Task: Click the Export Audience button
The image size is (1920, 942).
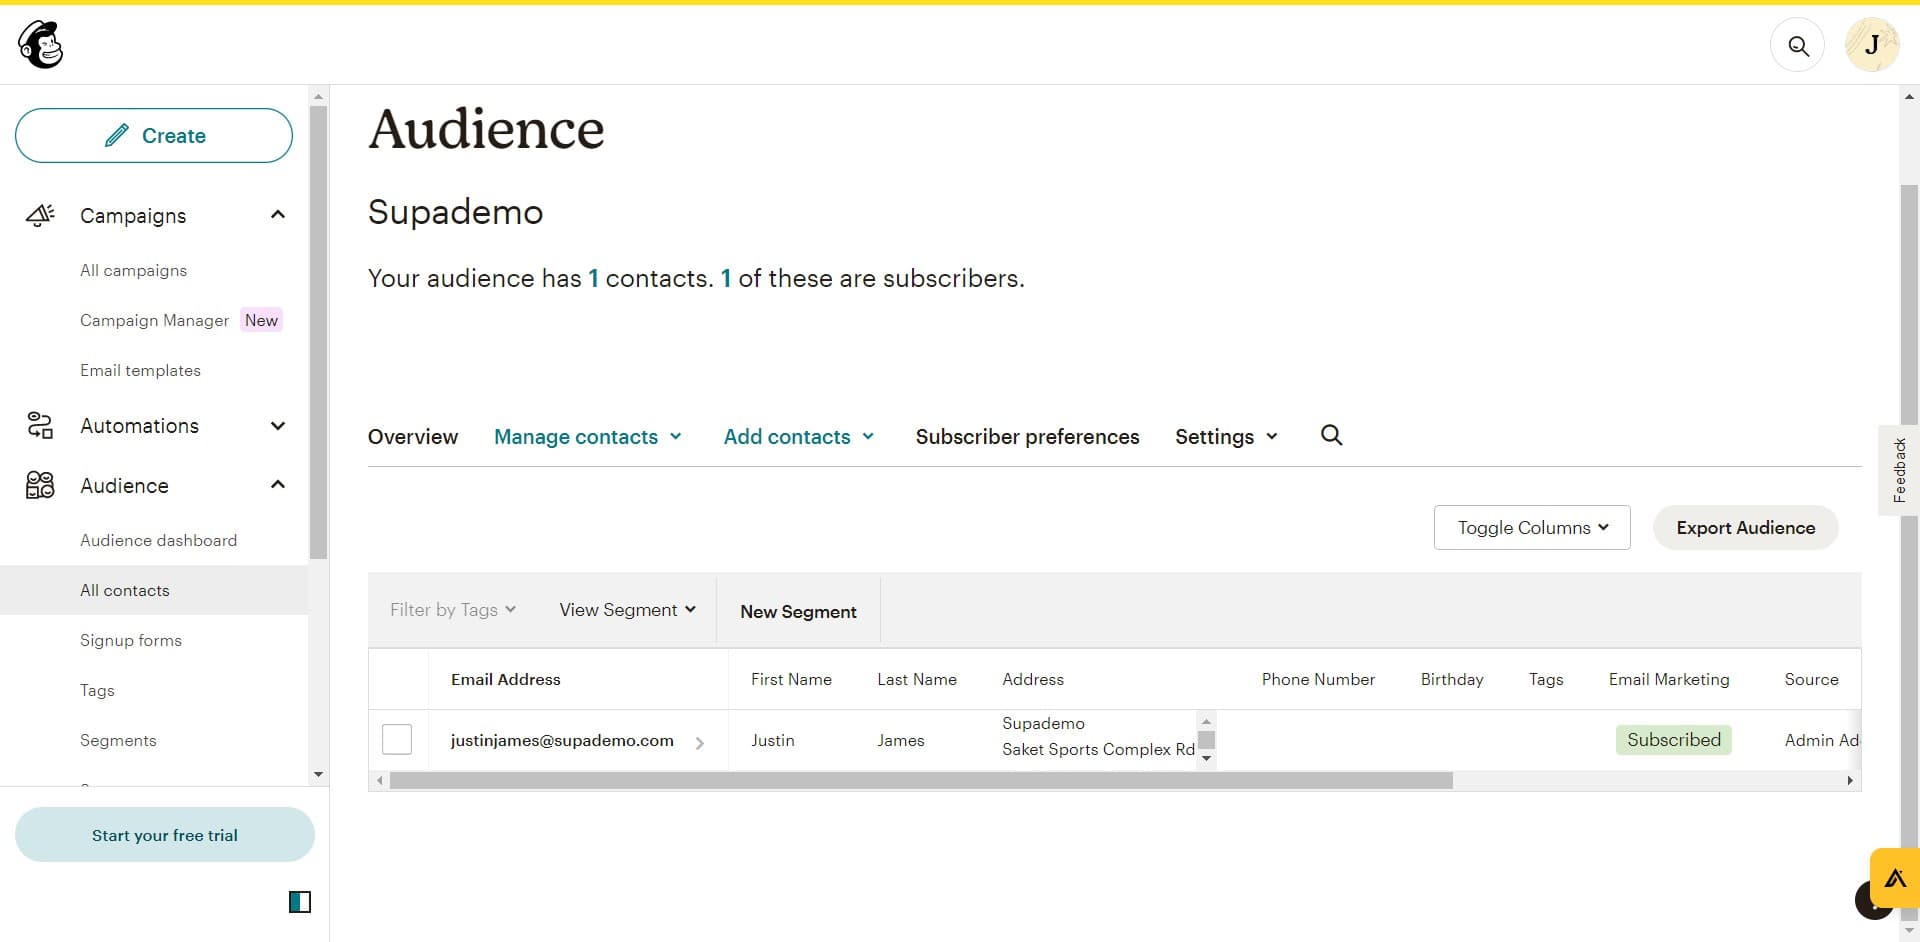Action: pyautogui.click(x=1745, y=527)
